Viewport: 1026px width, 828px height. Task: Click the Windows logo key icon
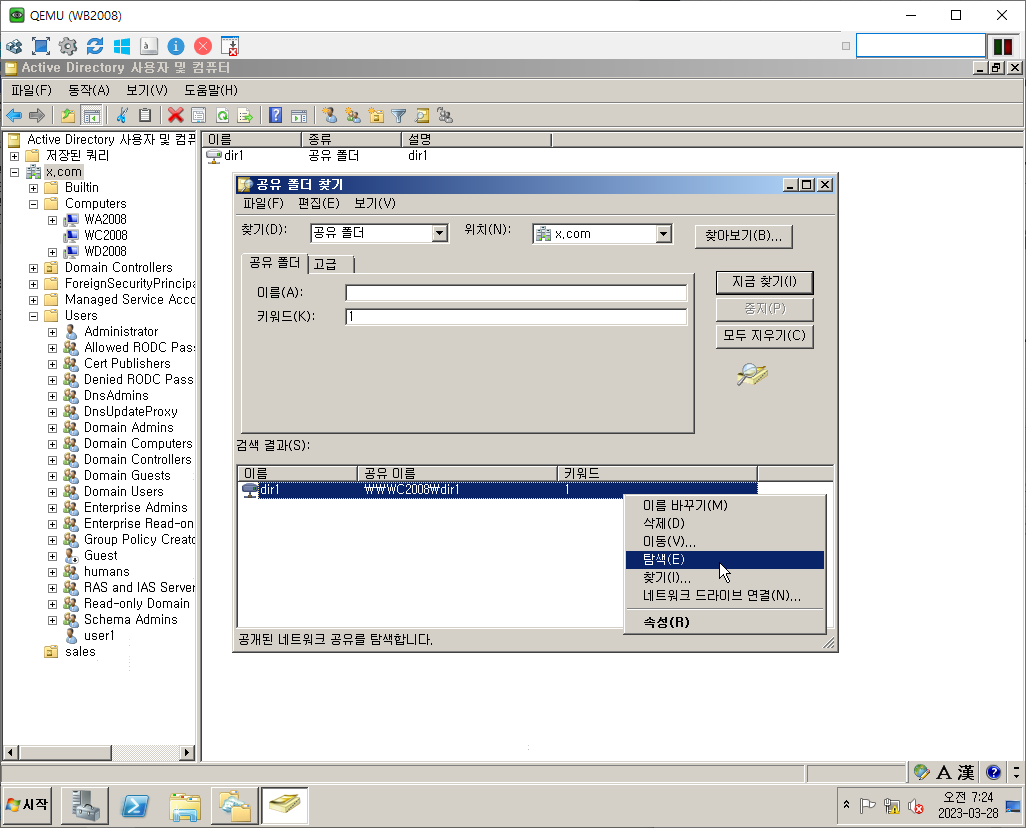[x=122, y=46]
